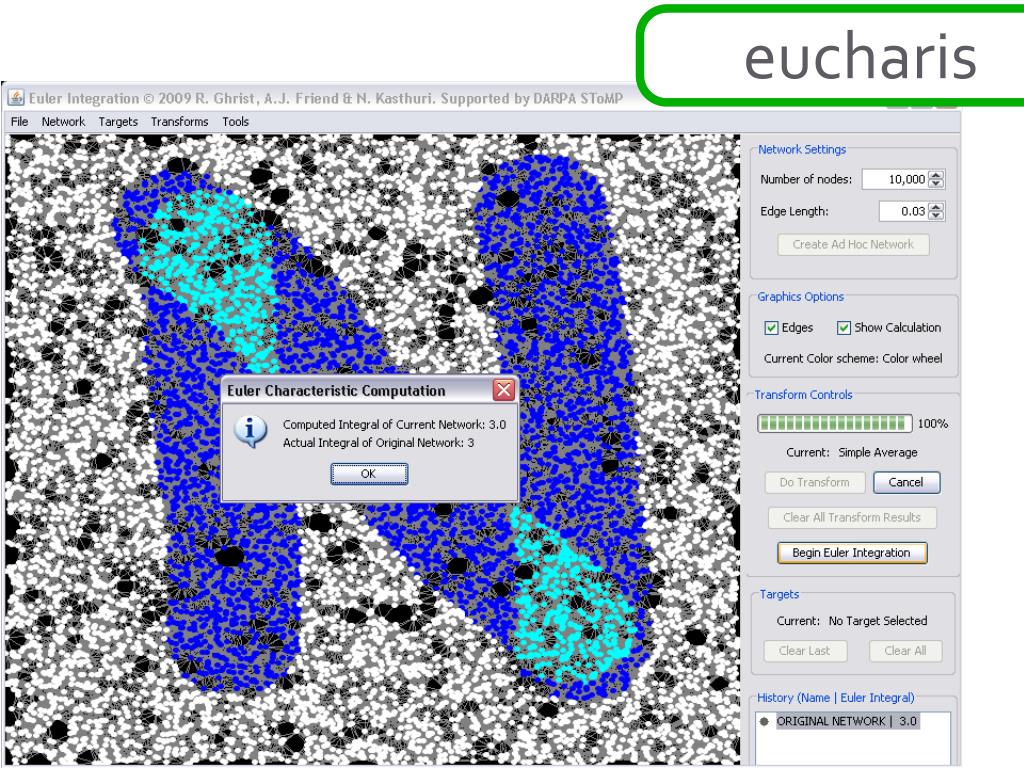Click OK in the computation dialog

tap(369, 473)
